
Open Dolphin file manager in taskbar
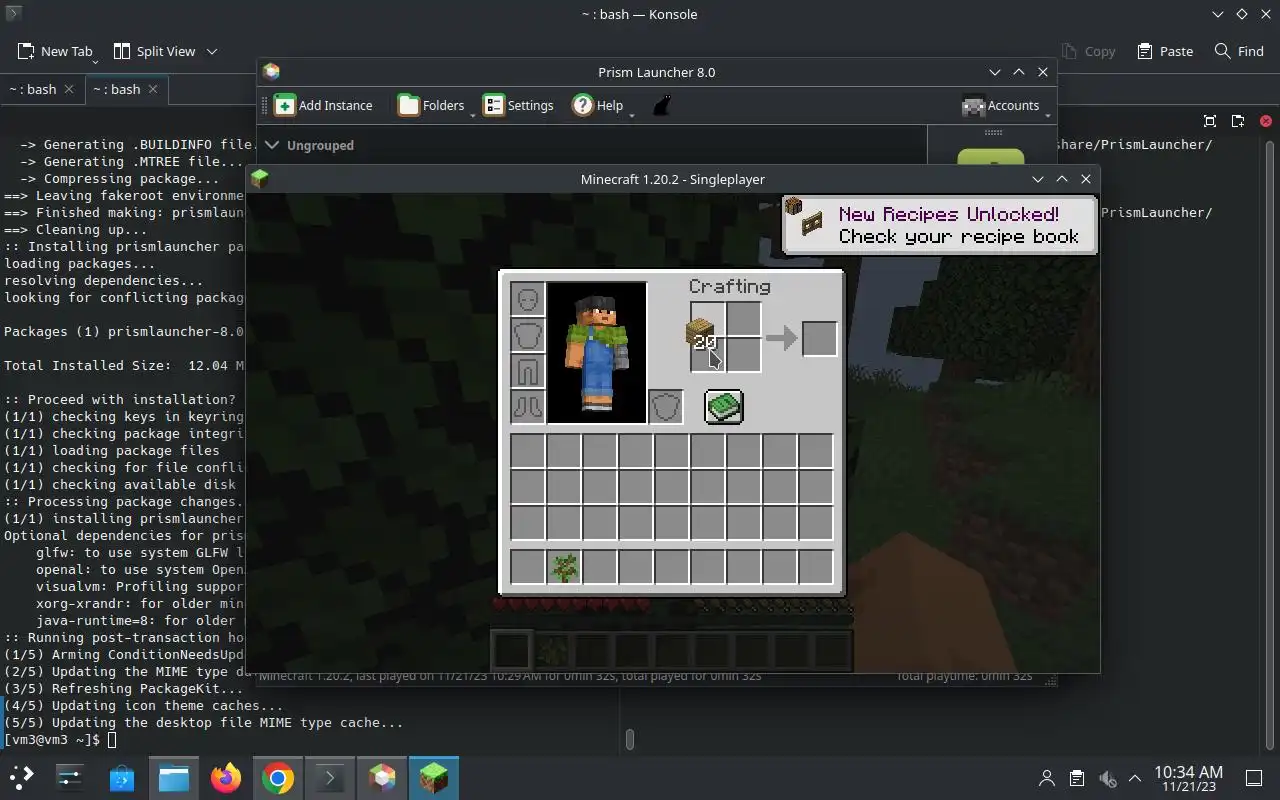click(174, 777)
